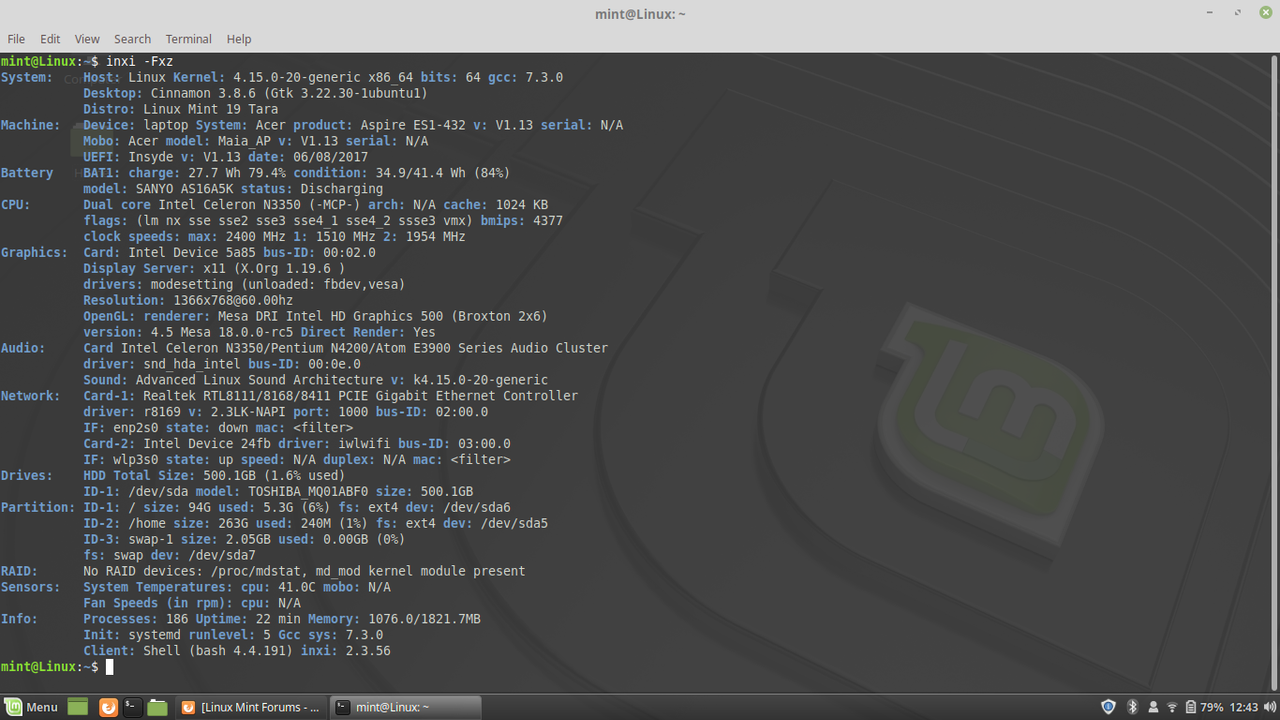Open the File menu

(x=16, y=39)
